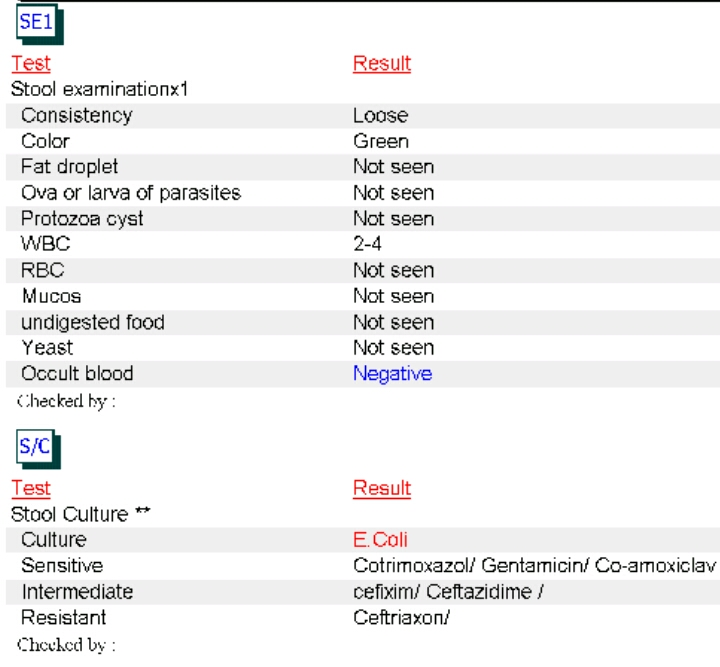This screenshot has width=720, height=667.
Task: Click the Intermediate cefixim/ Ceftazidime result
Action: coord(448,592)
